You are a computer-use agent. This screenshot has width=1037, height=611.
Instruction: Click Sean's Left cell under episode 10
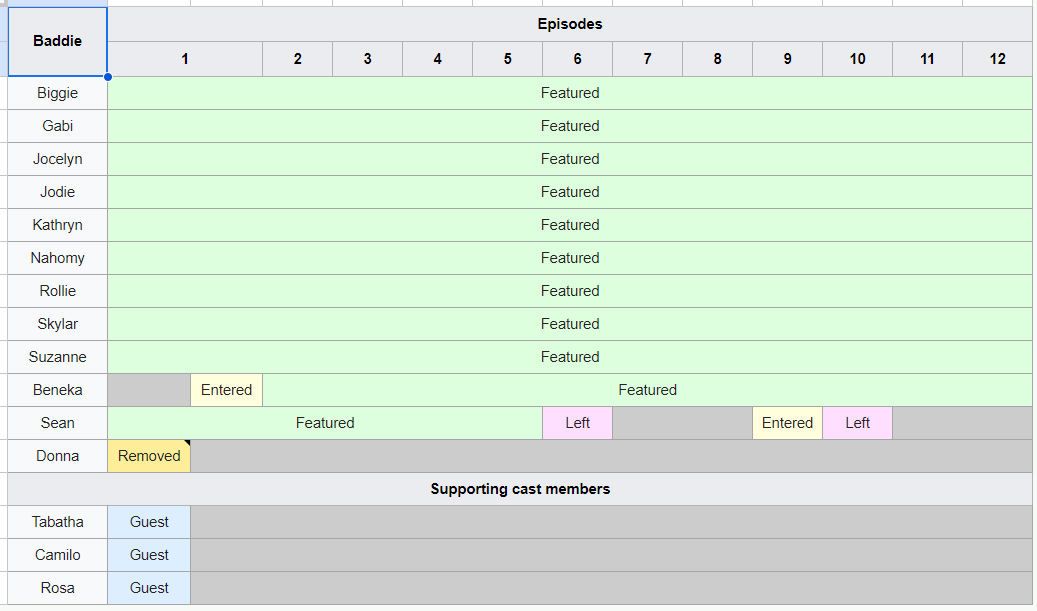click(857, 423)
